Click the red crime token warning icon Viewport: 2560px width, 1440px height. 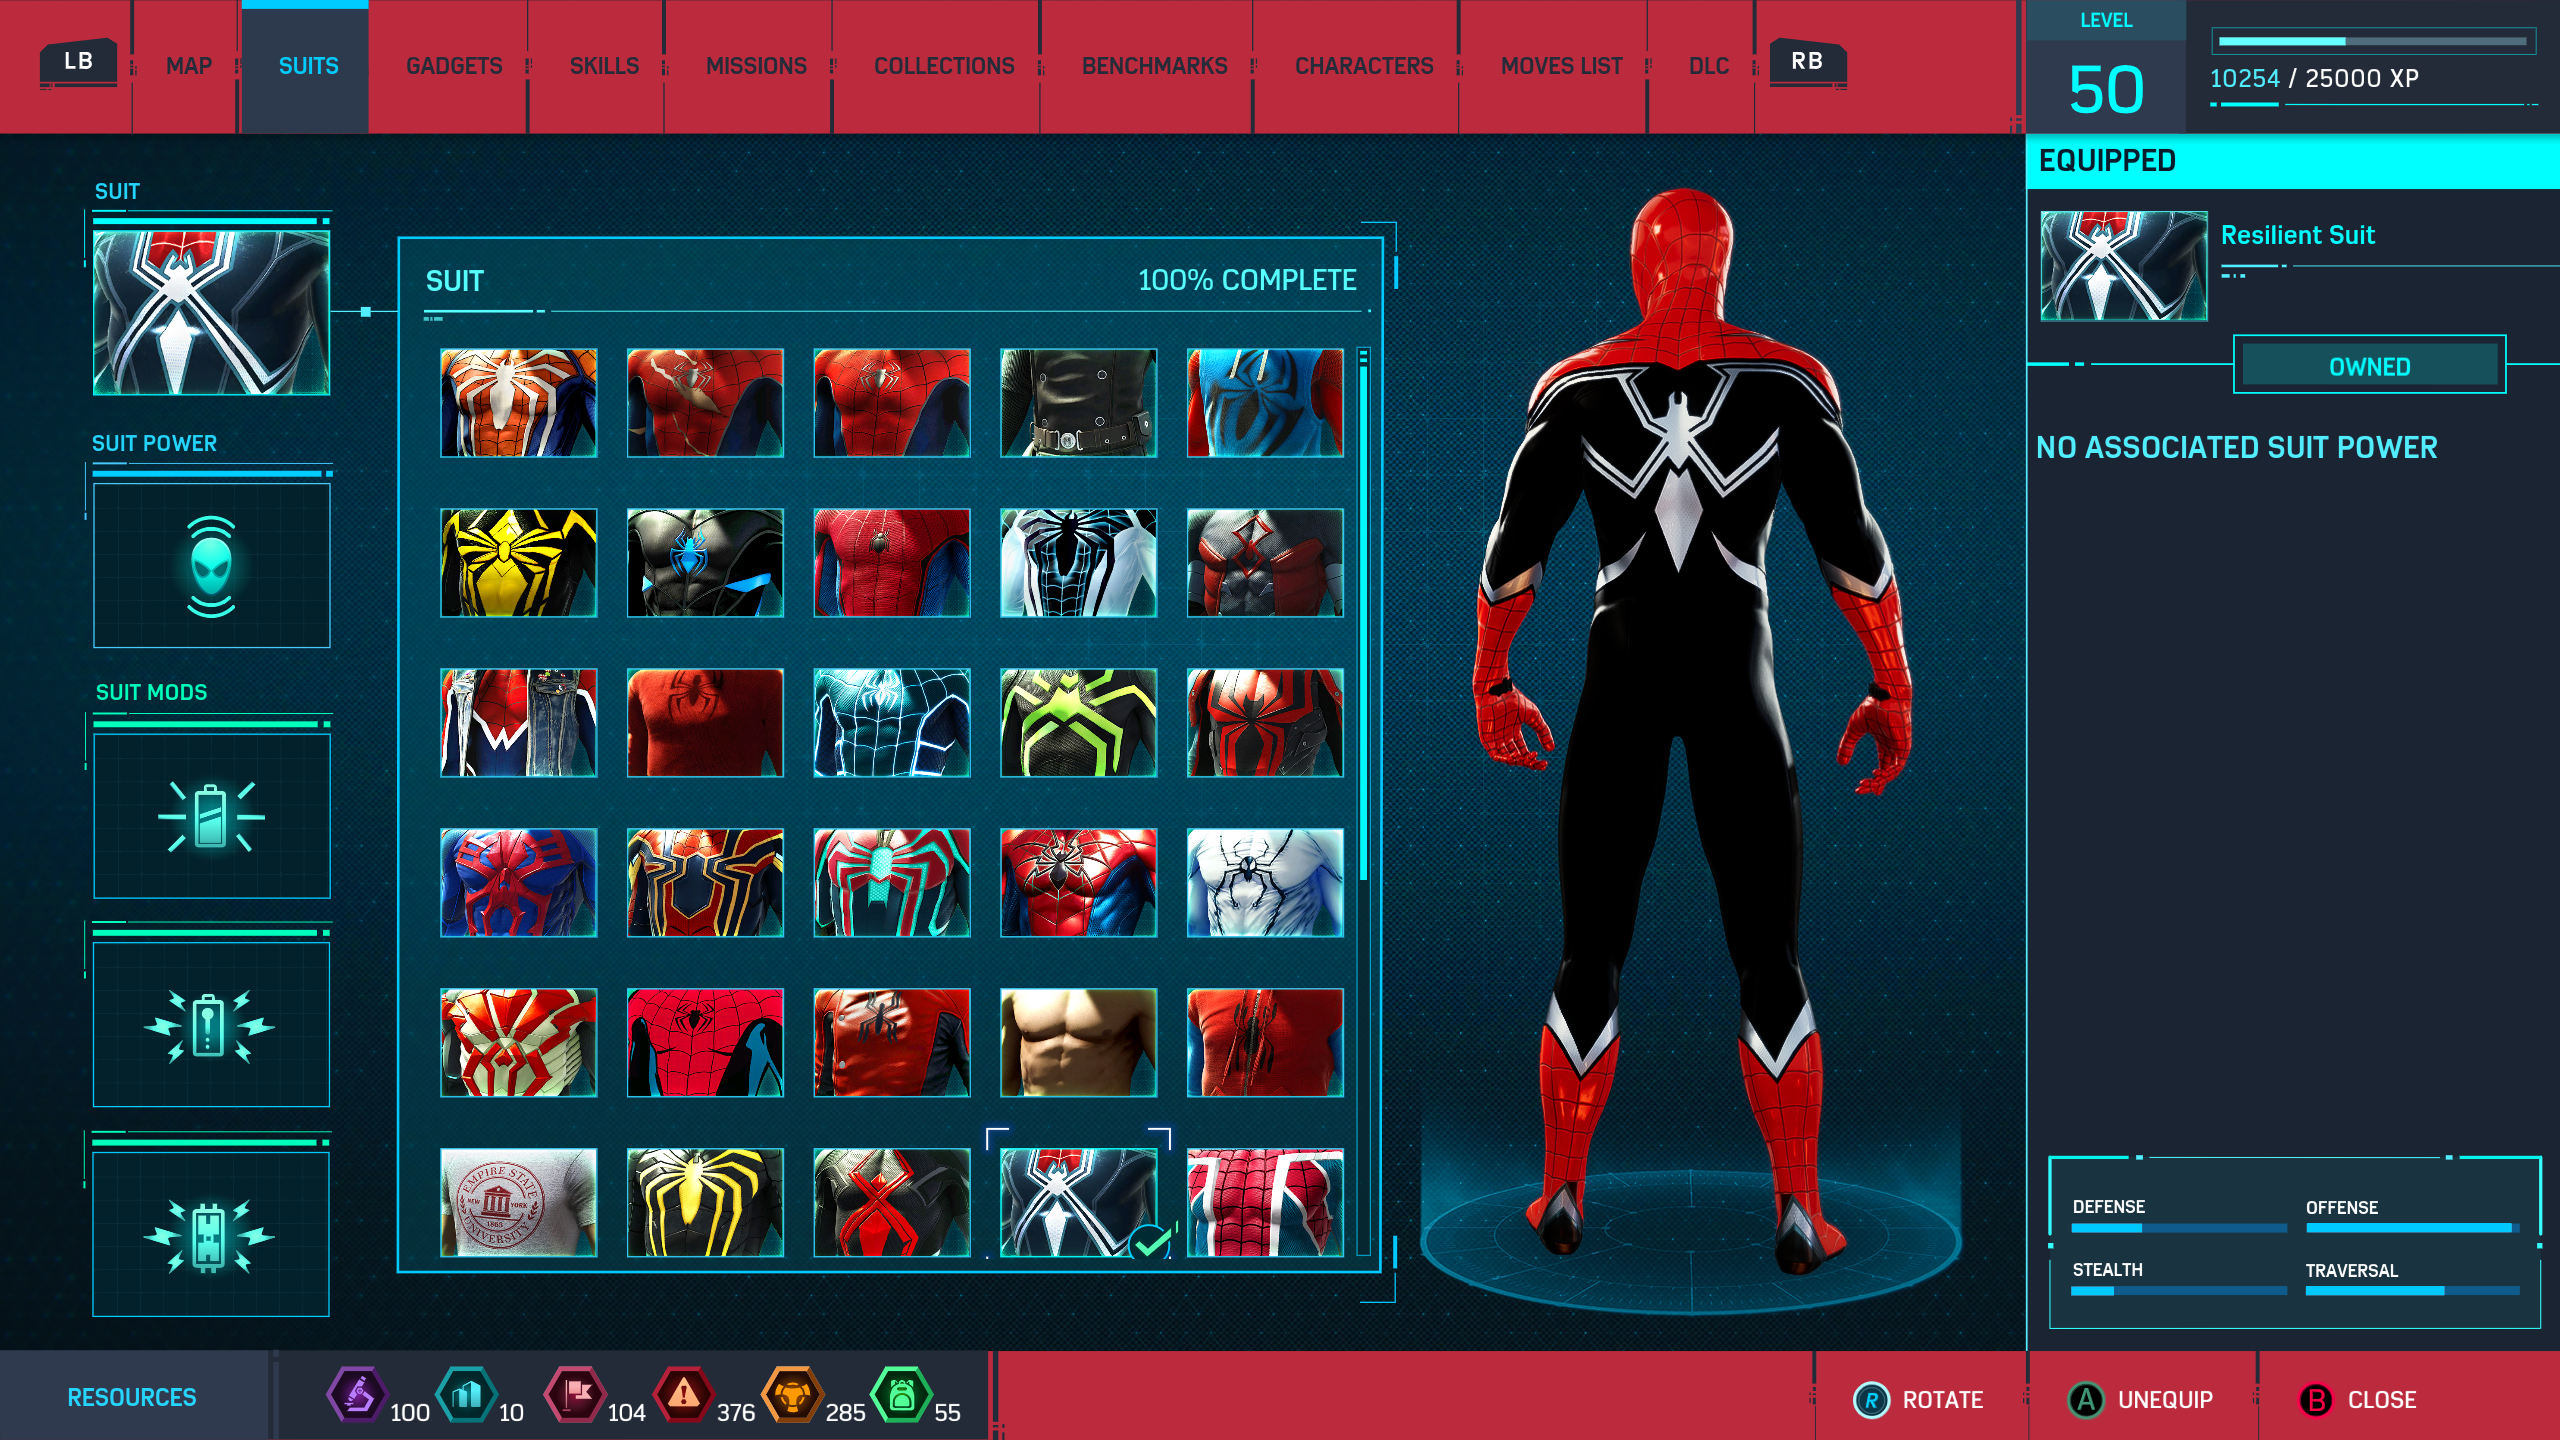pos(684,1394)
